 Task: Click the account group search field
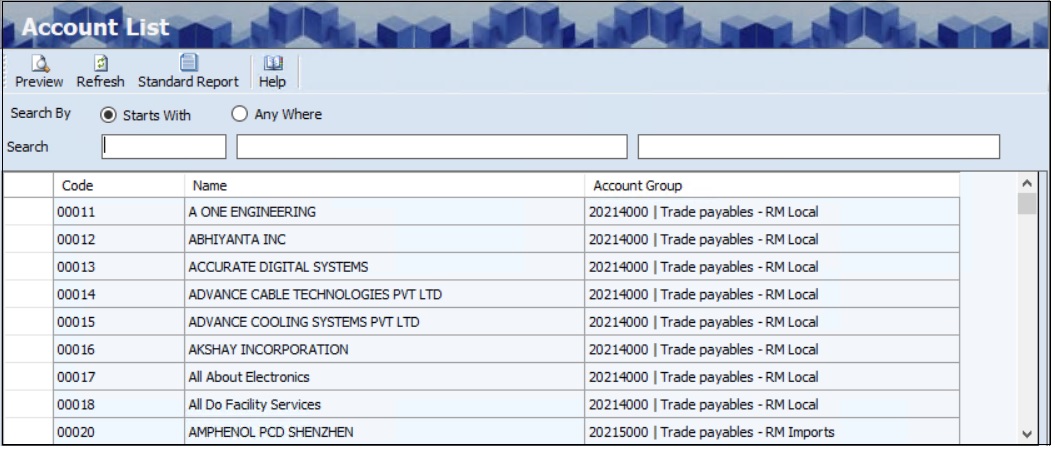click(x=819, y=147)
